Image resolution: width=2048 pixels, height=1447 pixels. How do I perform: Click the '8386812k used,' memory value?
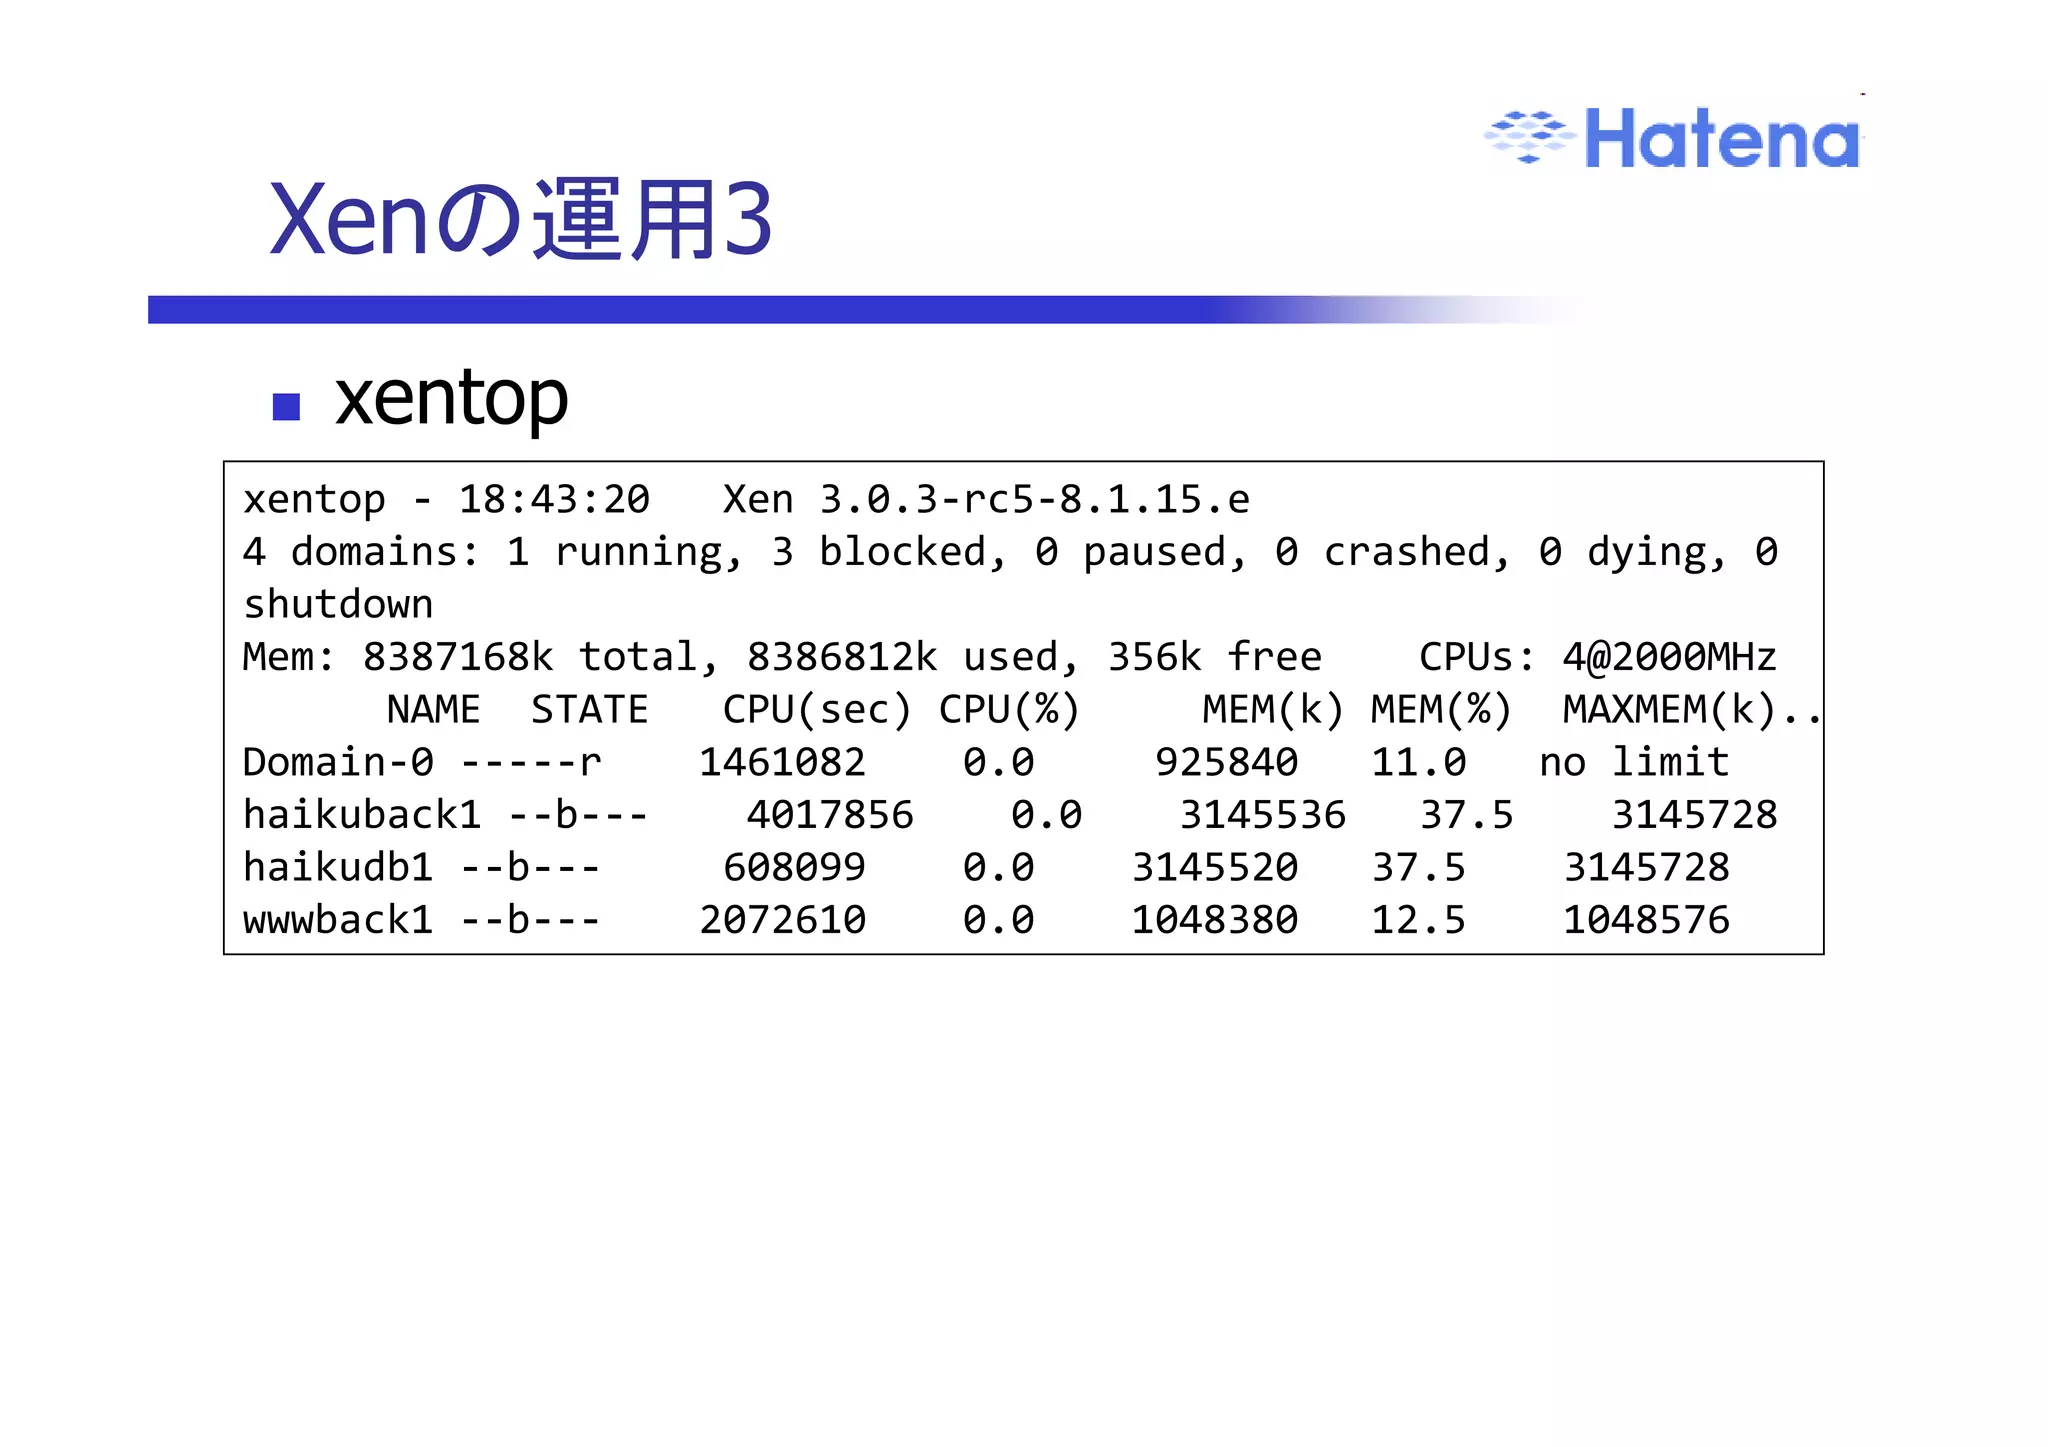[x=913, y=657]
